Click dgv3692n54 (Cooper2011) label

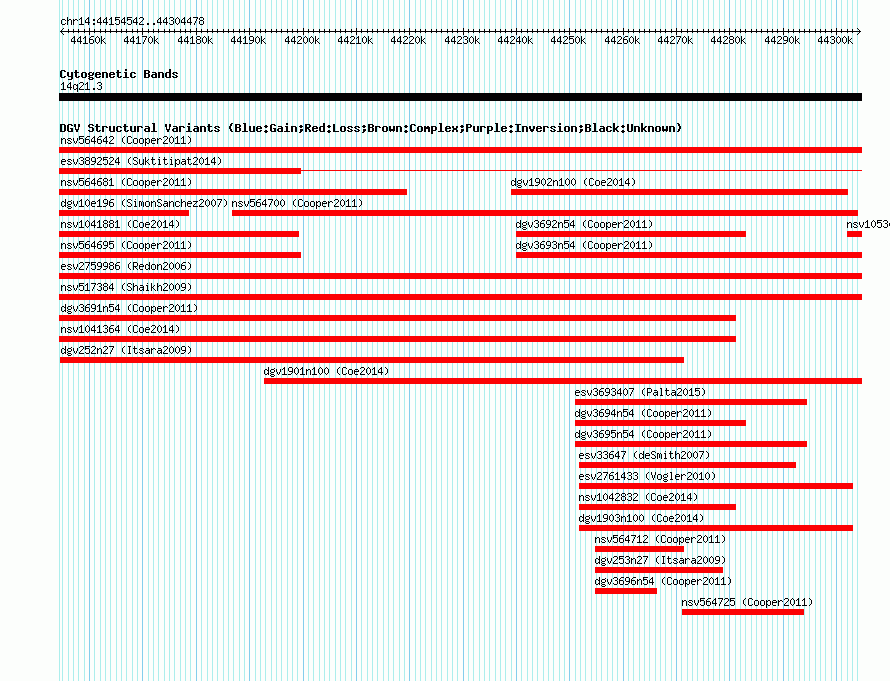click(x=584, y=224)
